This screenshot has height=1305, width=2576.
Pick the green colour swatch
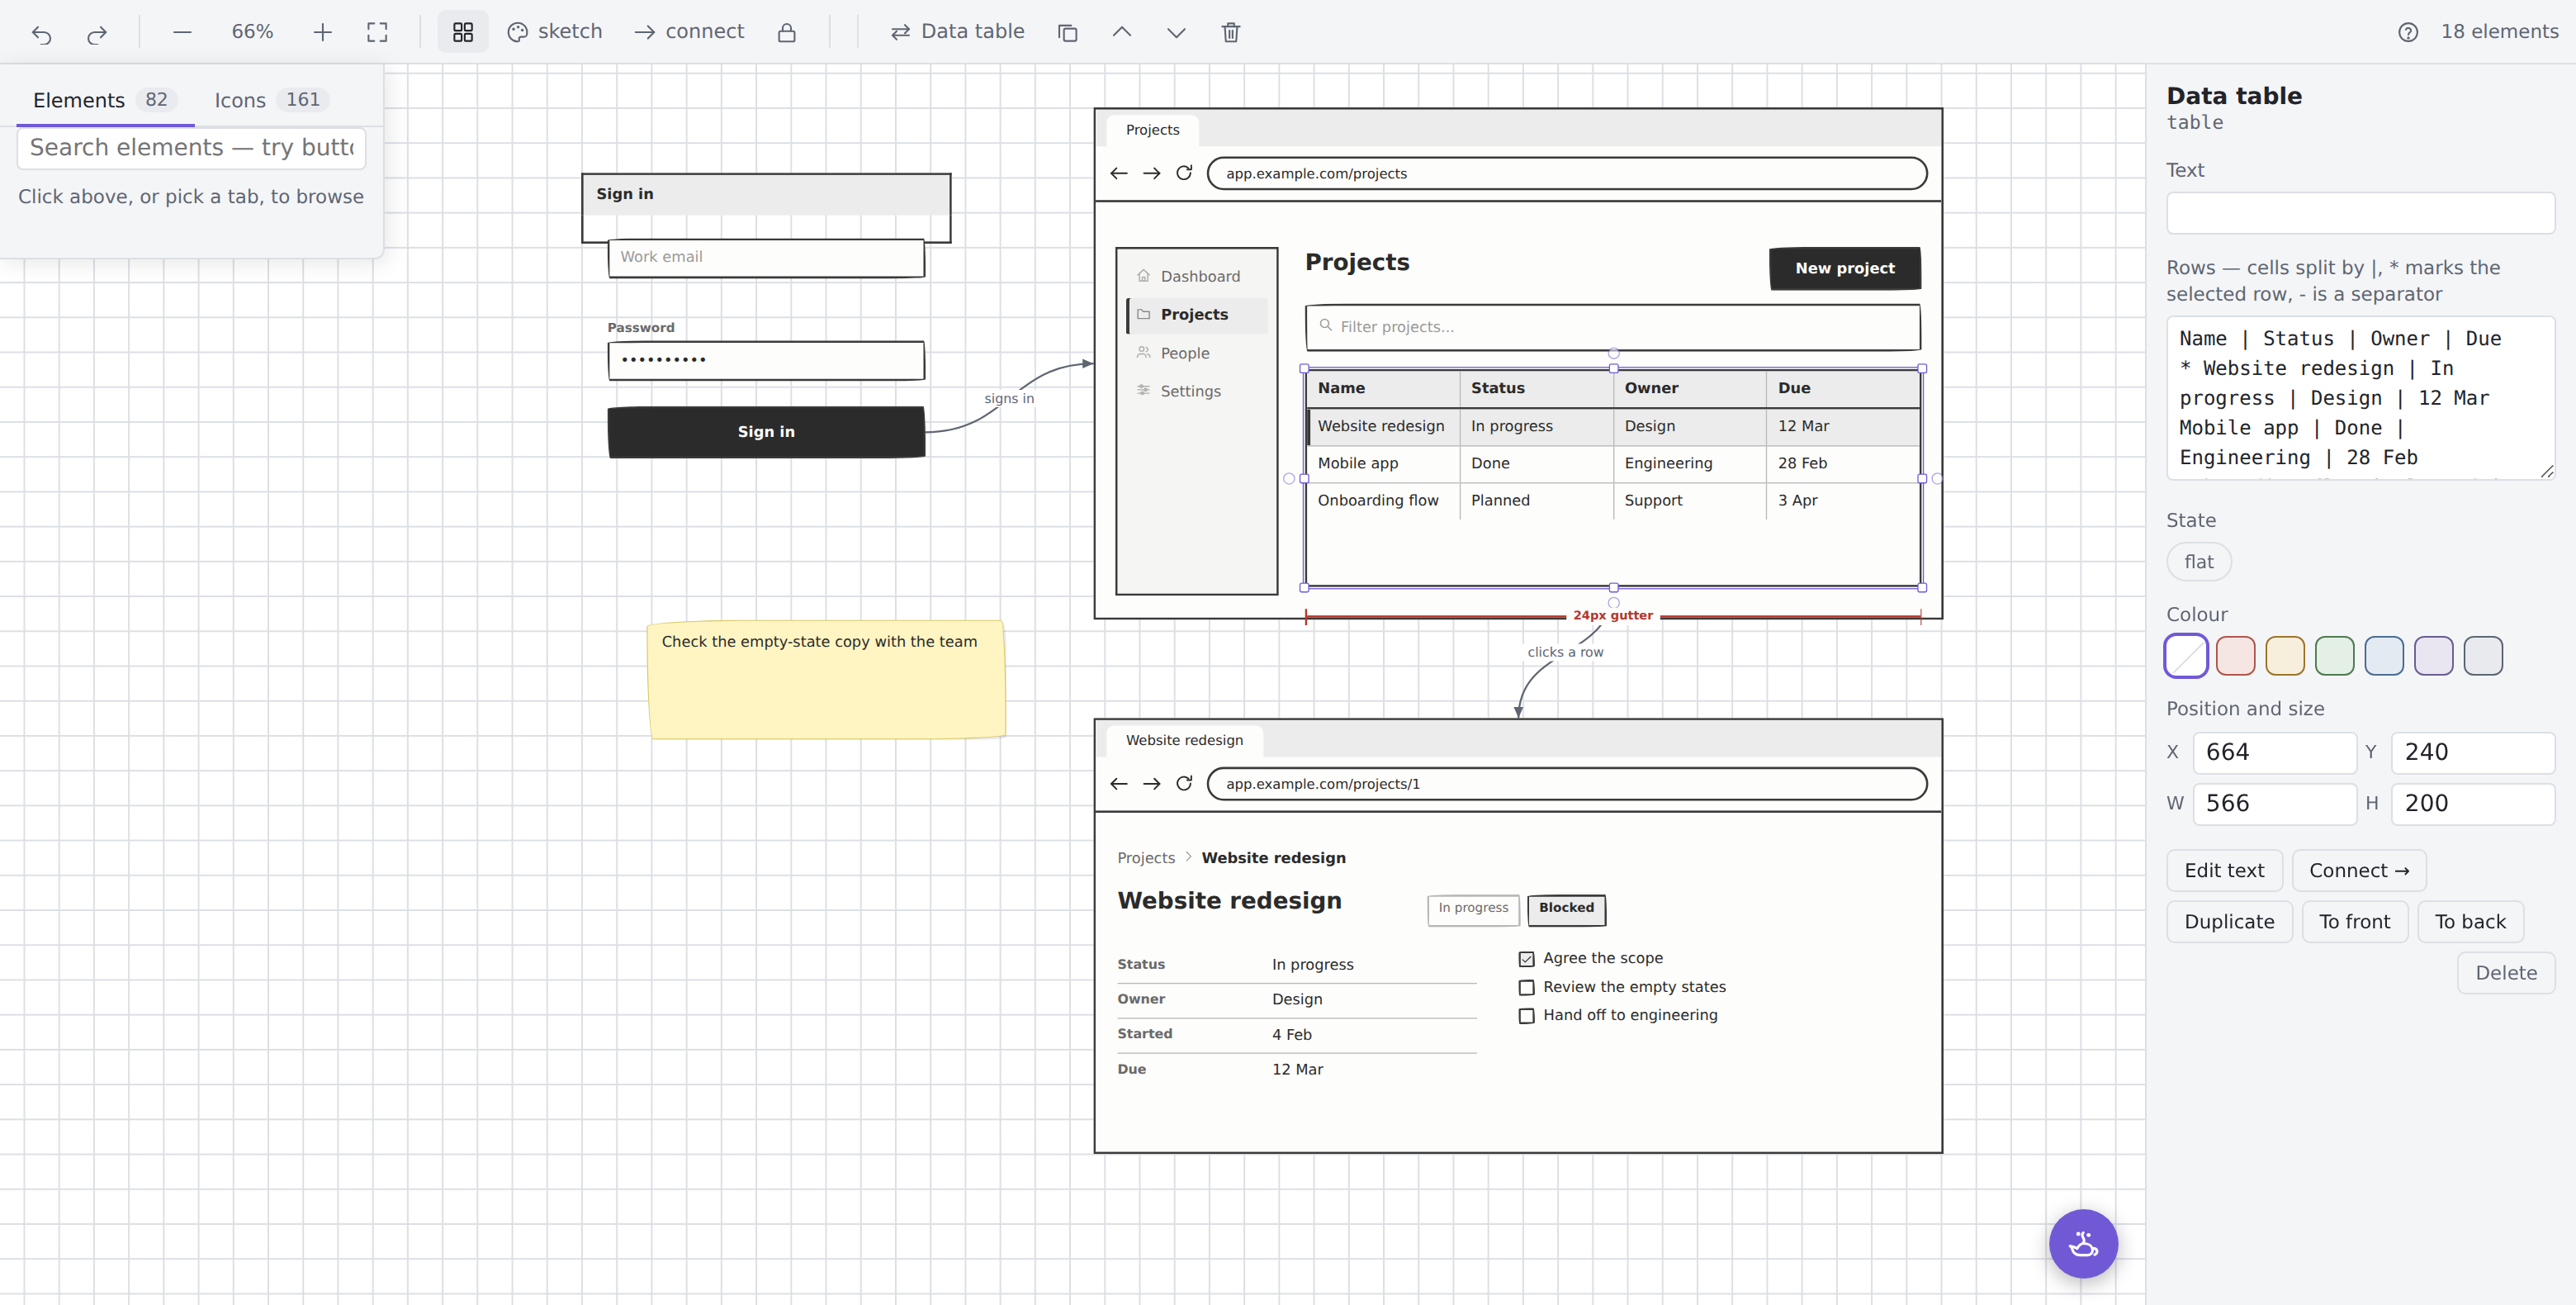click(x=2334, y=656)
